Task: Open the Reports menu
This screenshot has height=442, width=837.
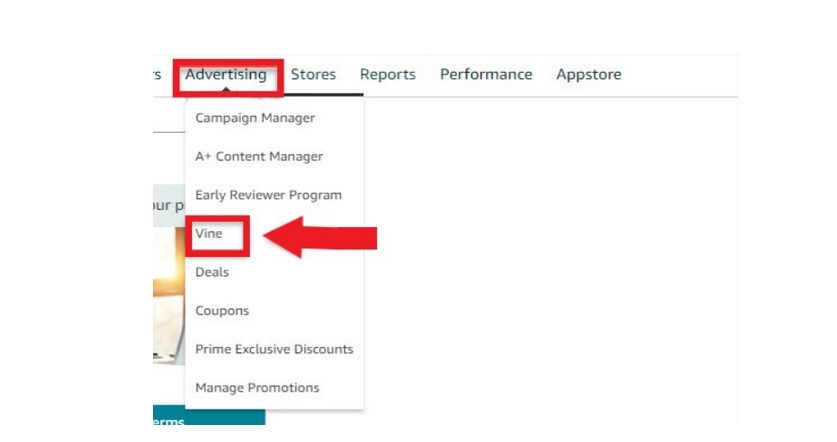Action: tap(388, 74)
